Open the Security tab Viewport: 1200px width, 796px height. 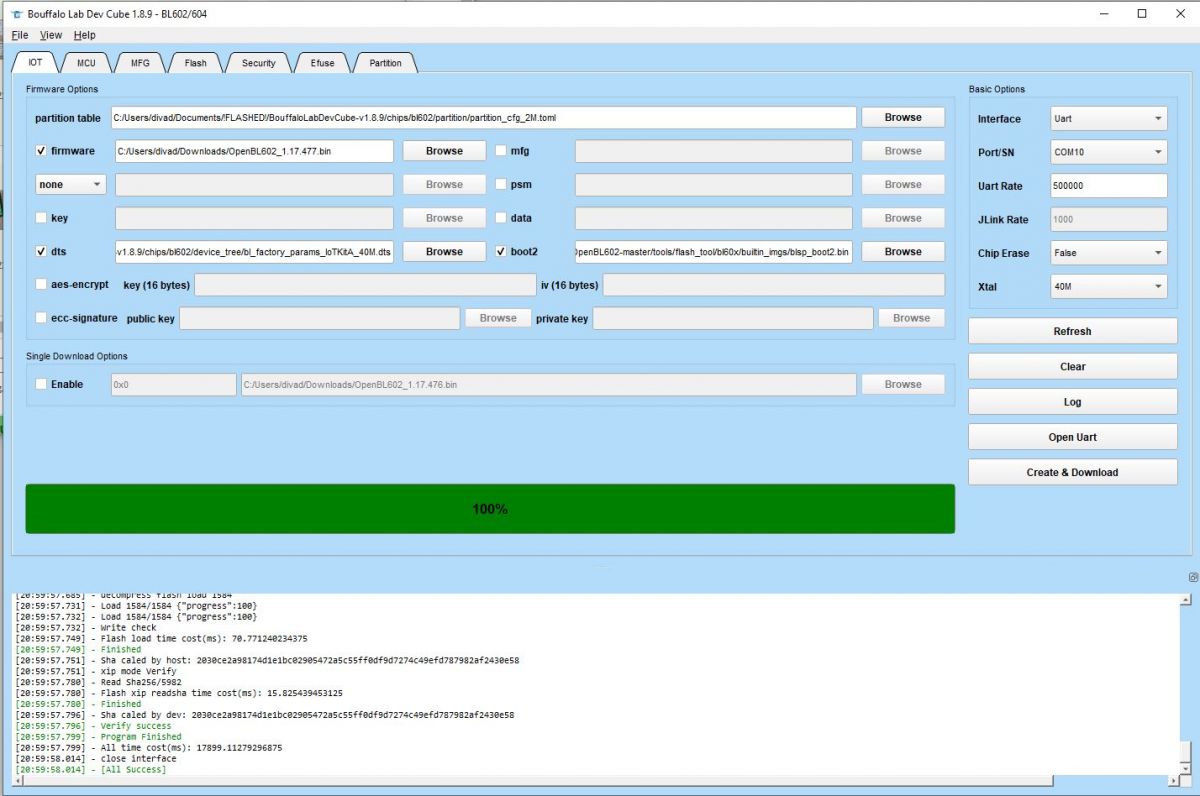(x=259, y=63)
